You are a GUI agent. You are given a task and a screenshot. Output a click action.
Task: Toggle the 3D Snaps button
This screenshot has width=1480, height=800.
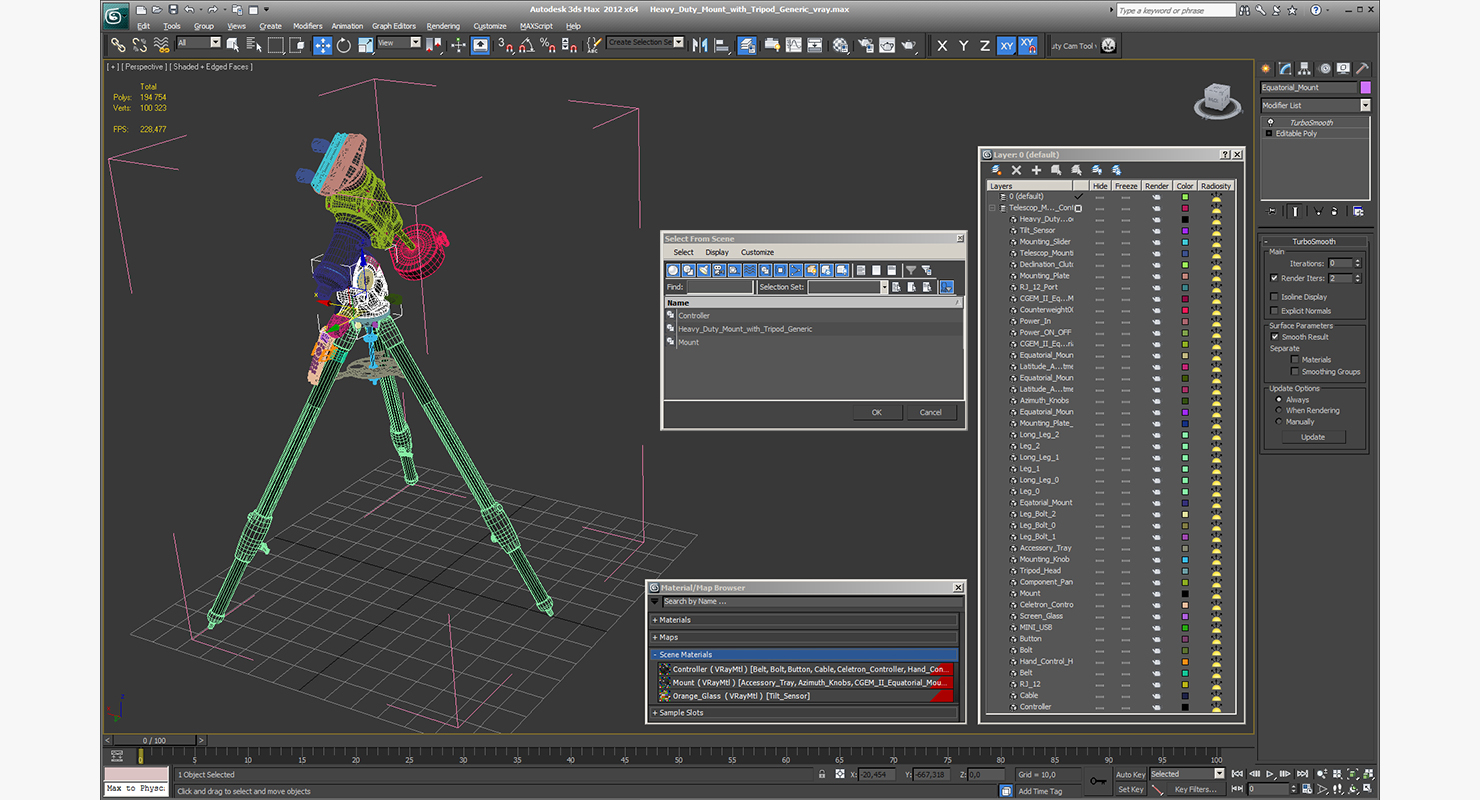coord(505,45)
